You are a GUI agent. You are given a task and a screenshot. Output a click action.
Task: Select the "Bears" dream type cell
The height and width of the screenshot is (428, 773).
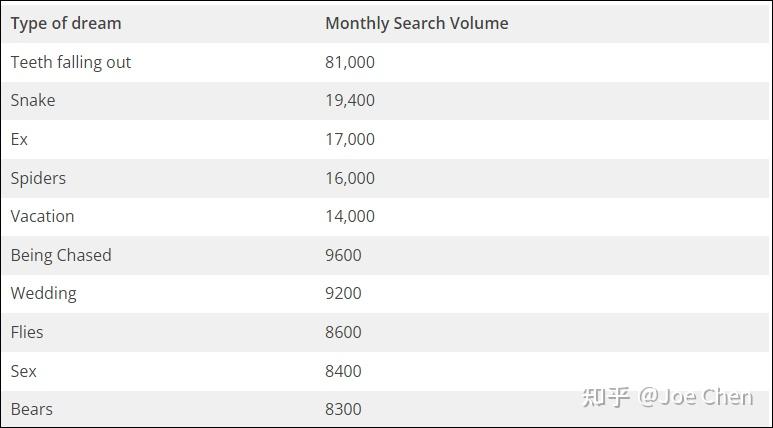32,409
